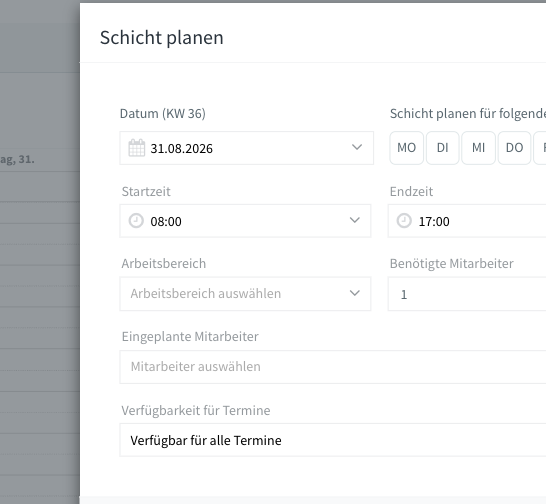
Task: Click the 17:00 end time field
Action: coord(467,221)
